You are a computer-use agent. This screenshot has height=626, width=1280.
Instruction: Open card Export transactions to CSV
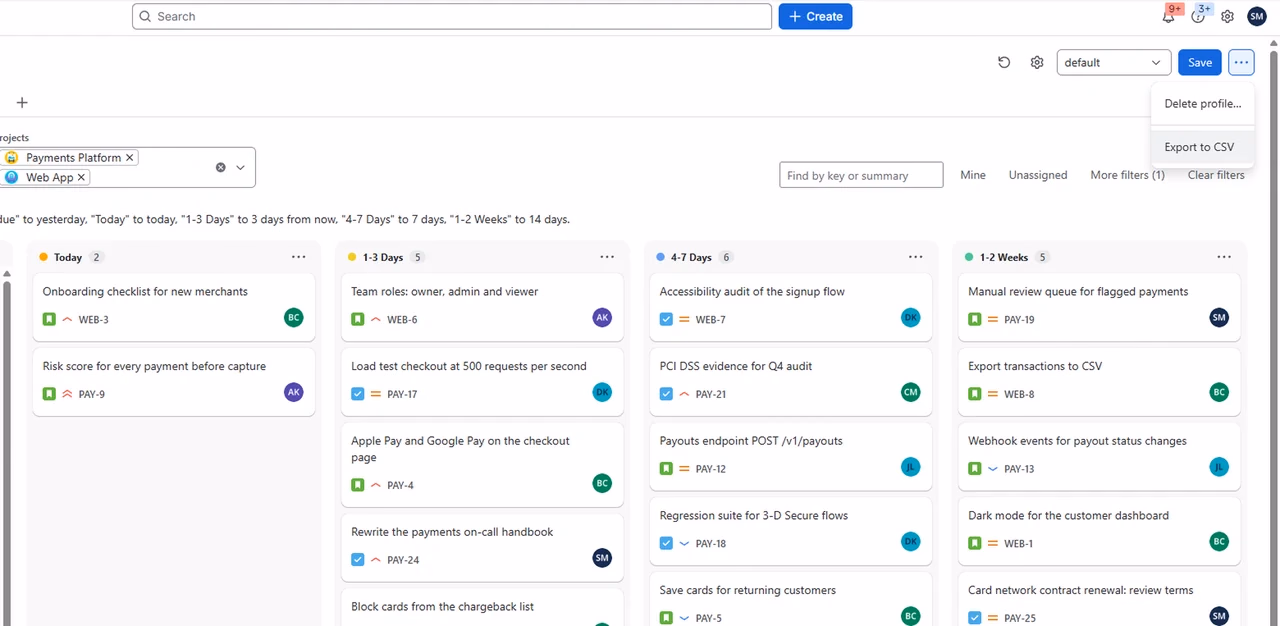coord(1099,380)
